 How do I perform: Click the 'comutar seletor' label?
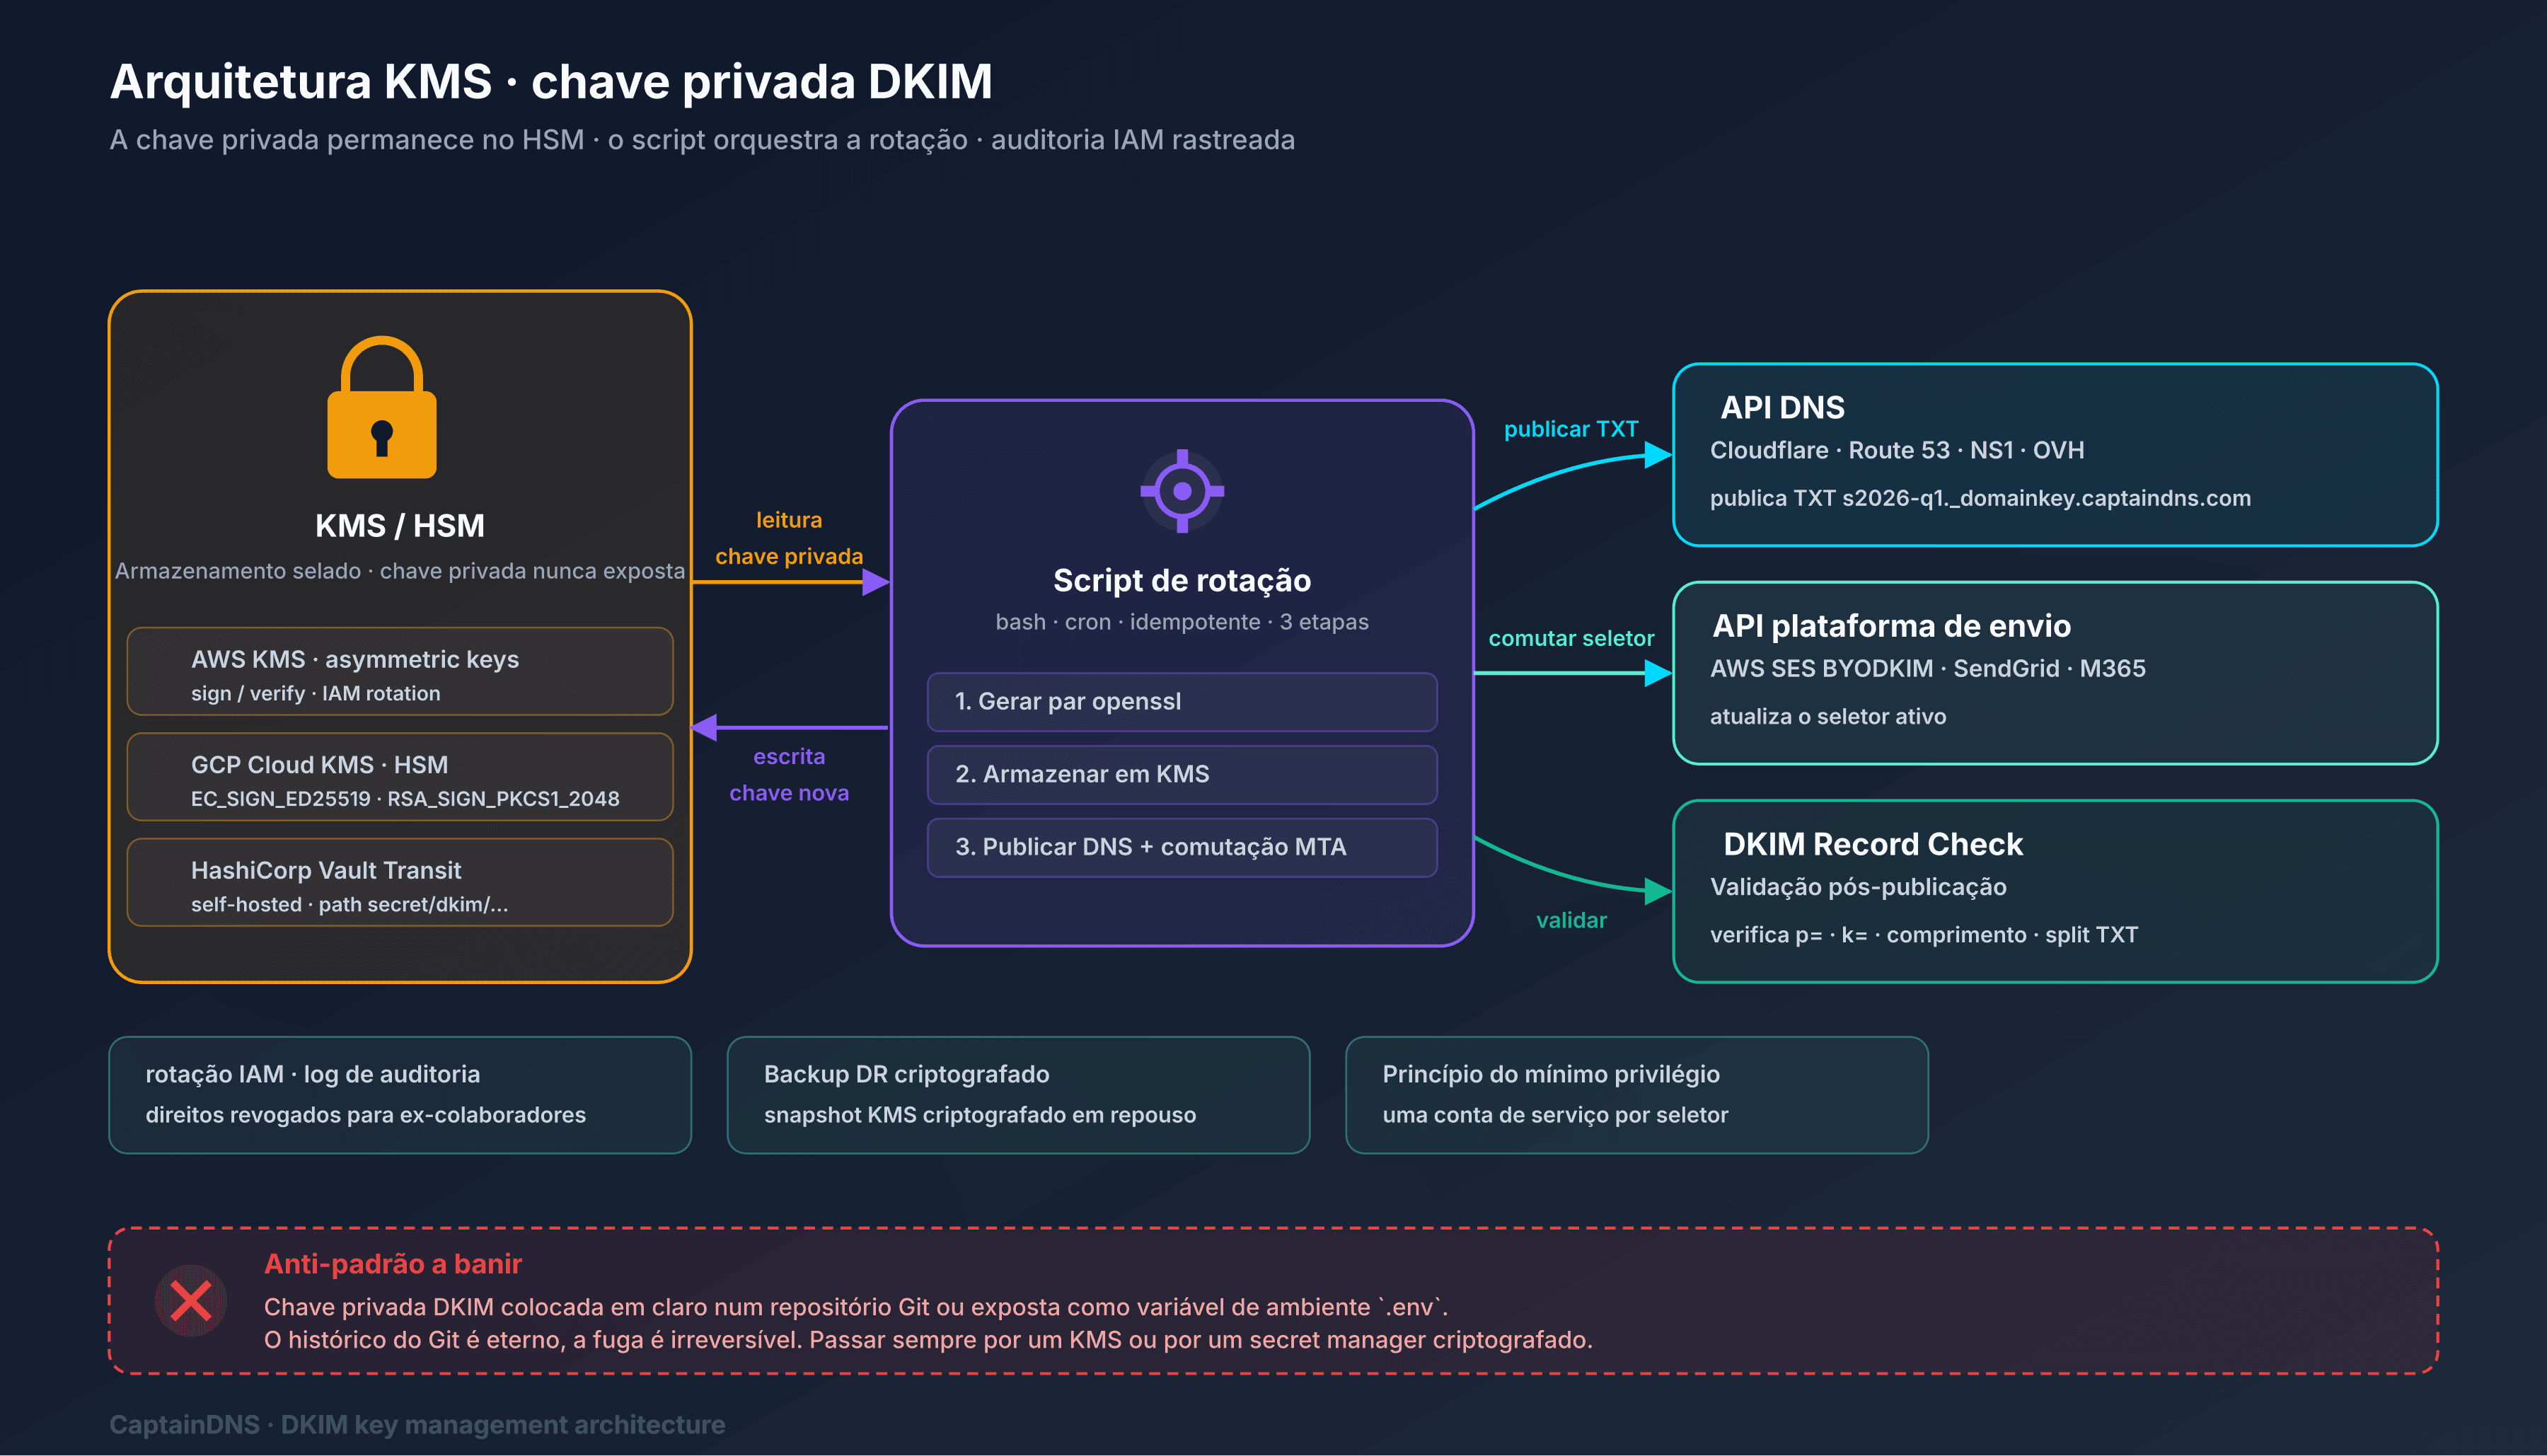pos(1571,638)
